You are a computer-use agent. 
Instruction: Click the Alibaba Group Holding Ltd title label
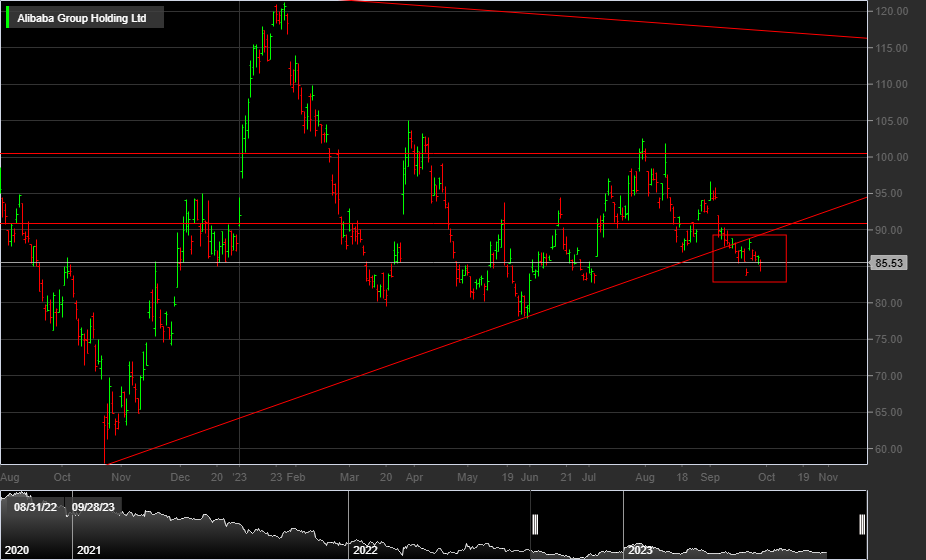(81, 18)
